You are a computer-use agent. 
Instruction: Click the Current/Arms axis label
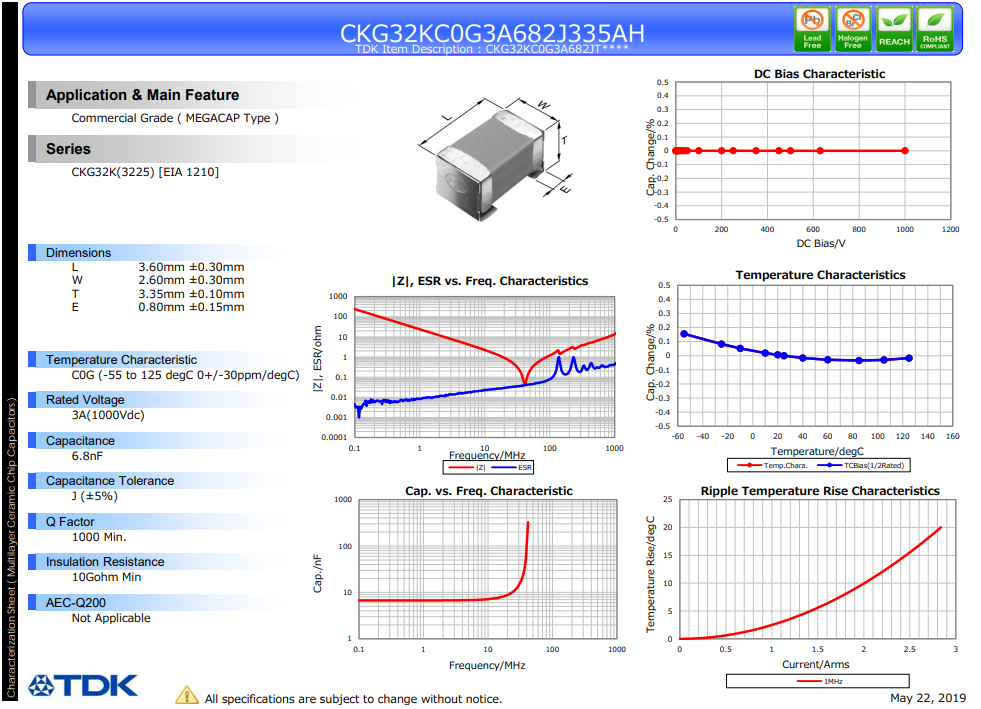[816, 665]
